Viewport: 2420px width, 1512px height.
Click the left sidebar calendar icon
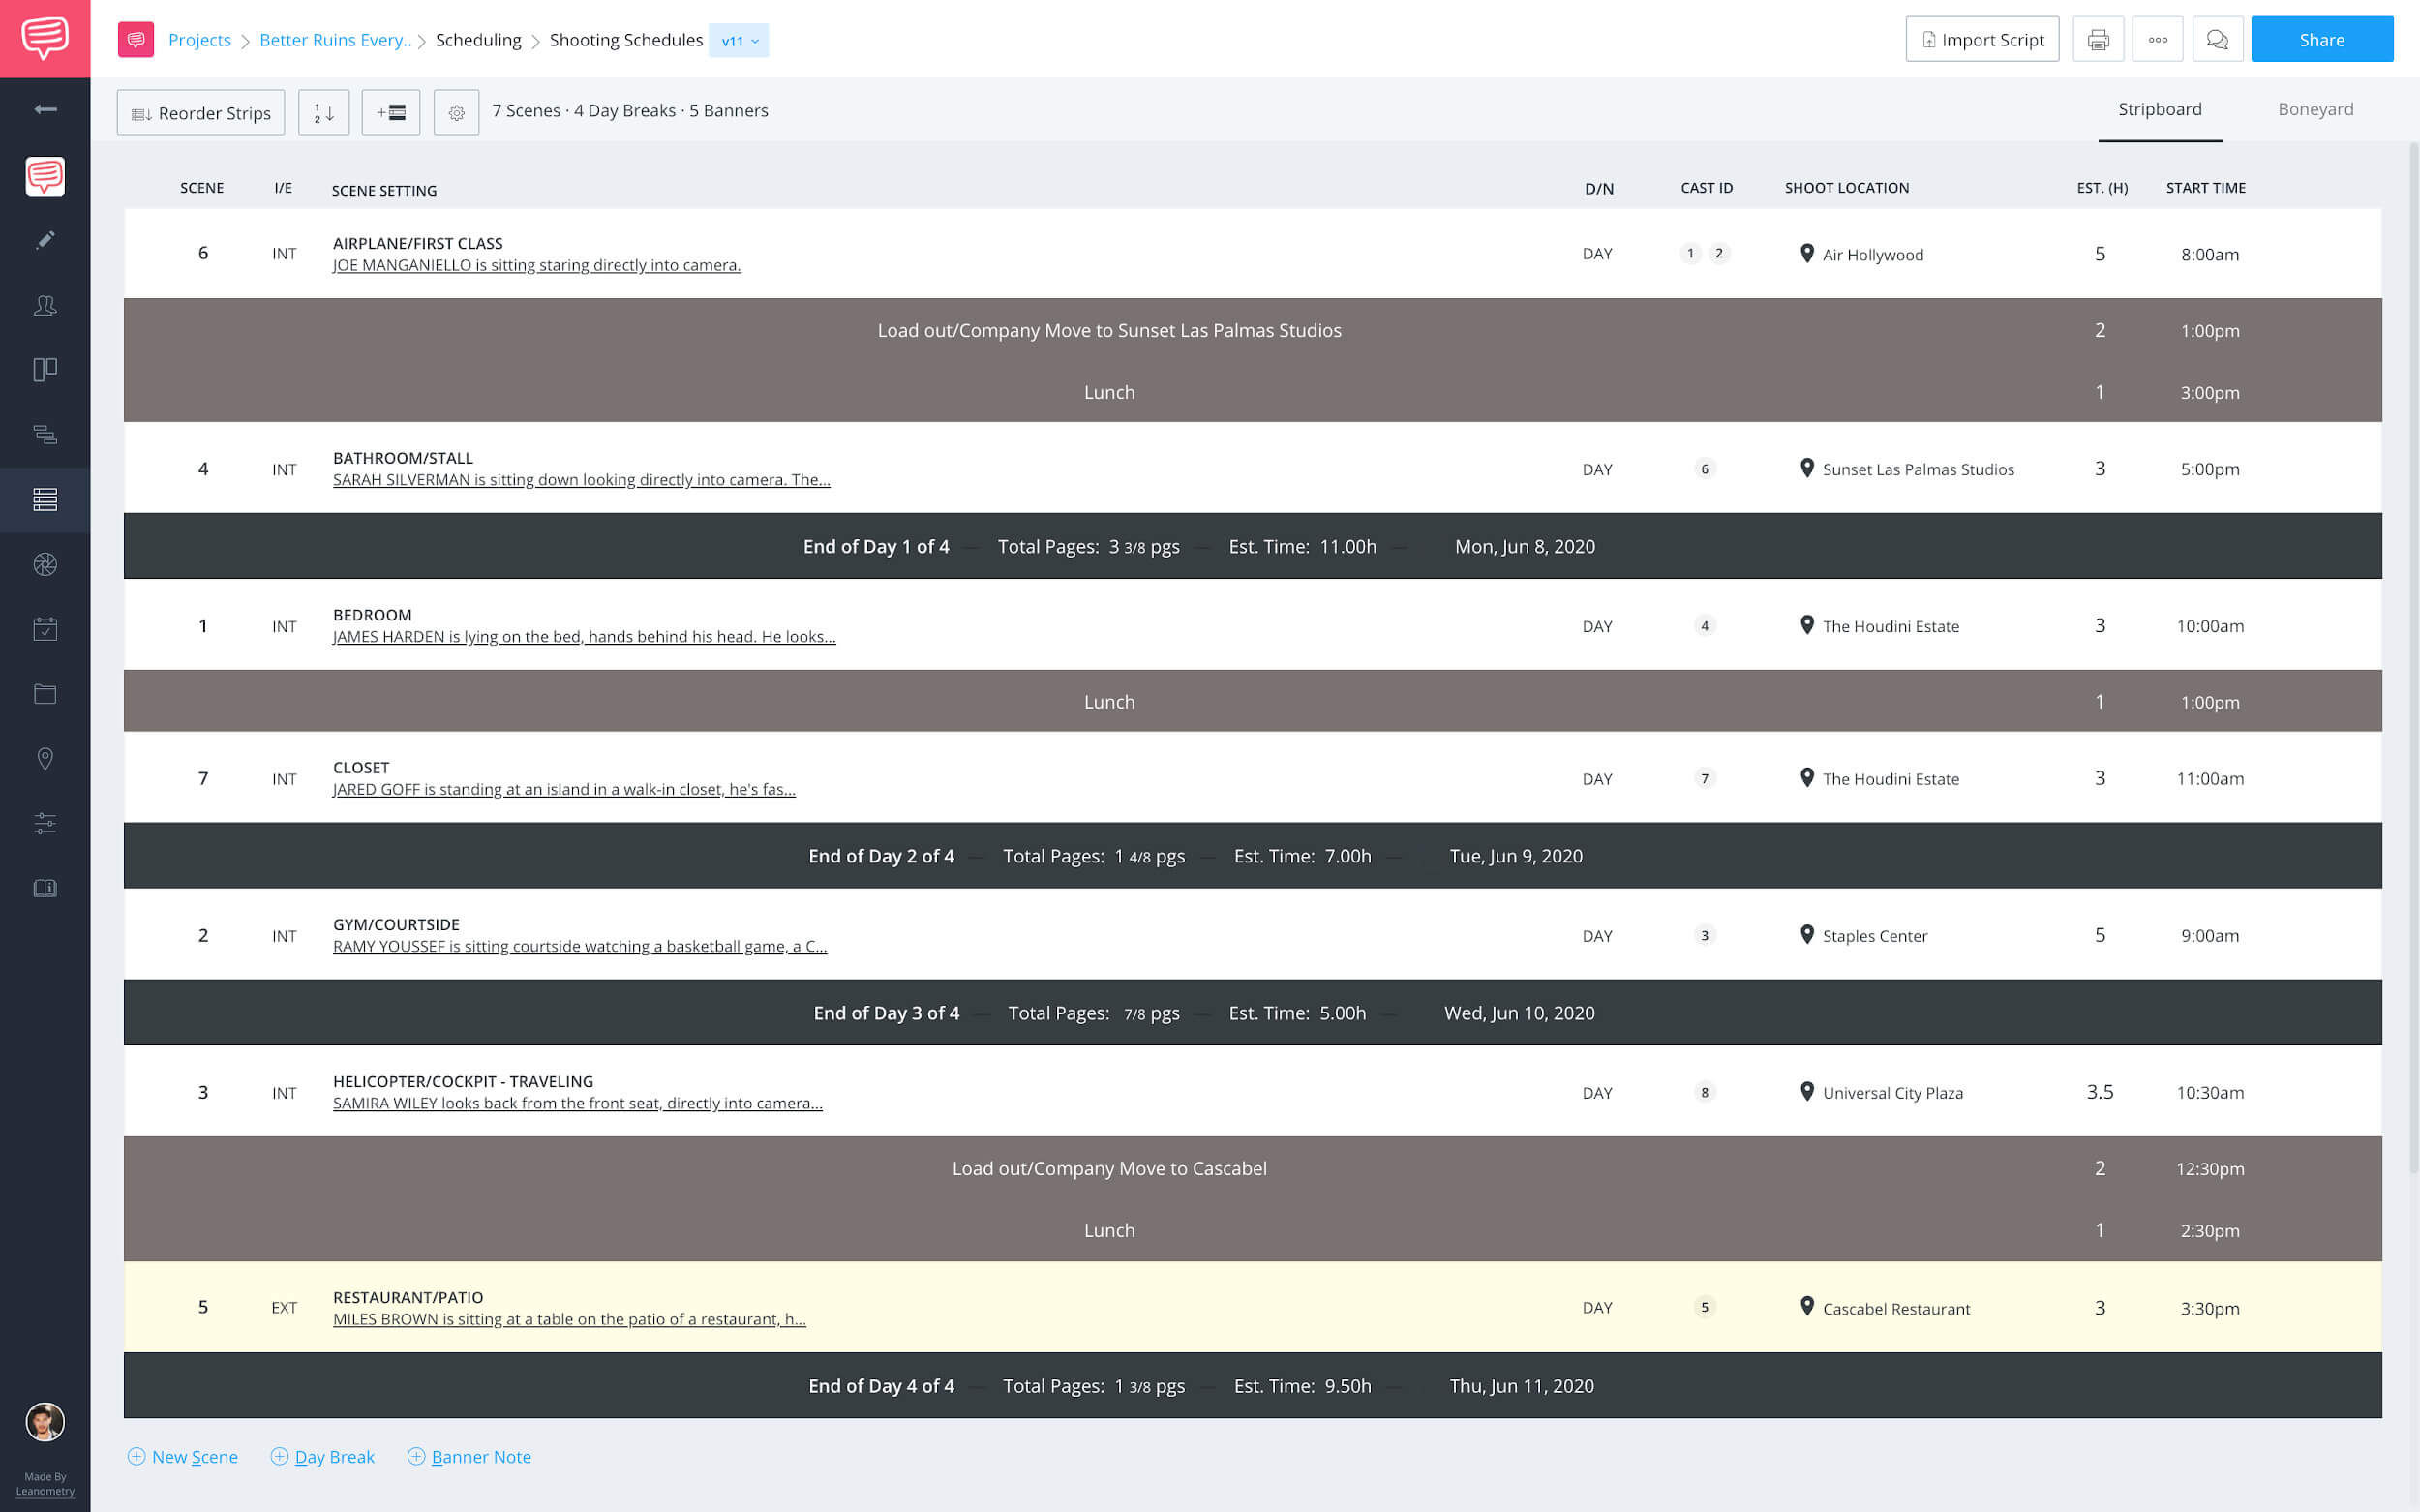click(x=45, y=629)
